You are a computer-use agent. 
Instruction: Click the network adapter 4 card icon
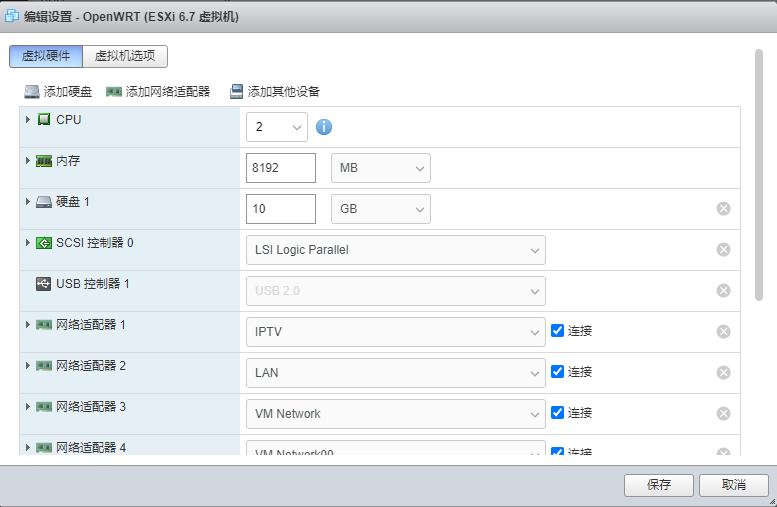tap(44, 448)
